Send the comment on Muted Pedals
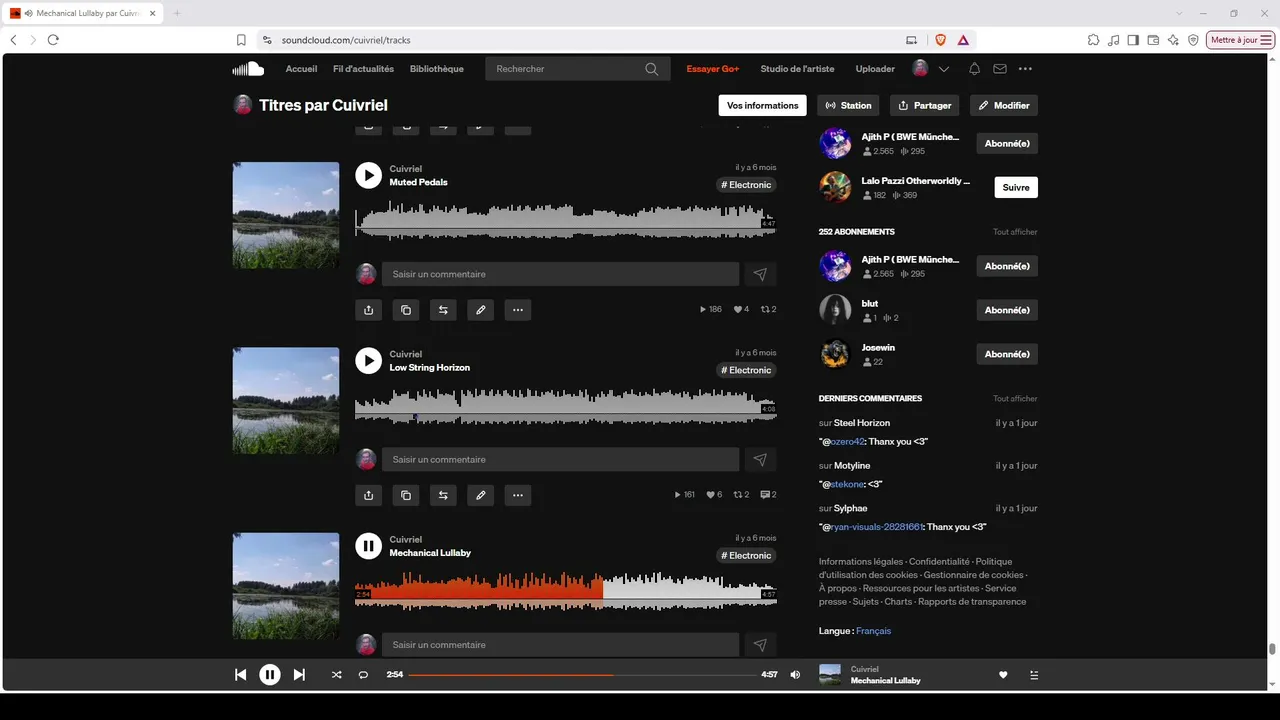The image size is (1280, 720). coord(760,274)
